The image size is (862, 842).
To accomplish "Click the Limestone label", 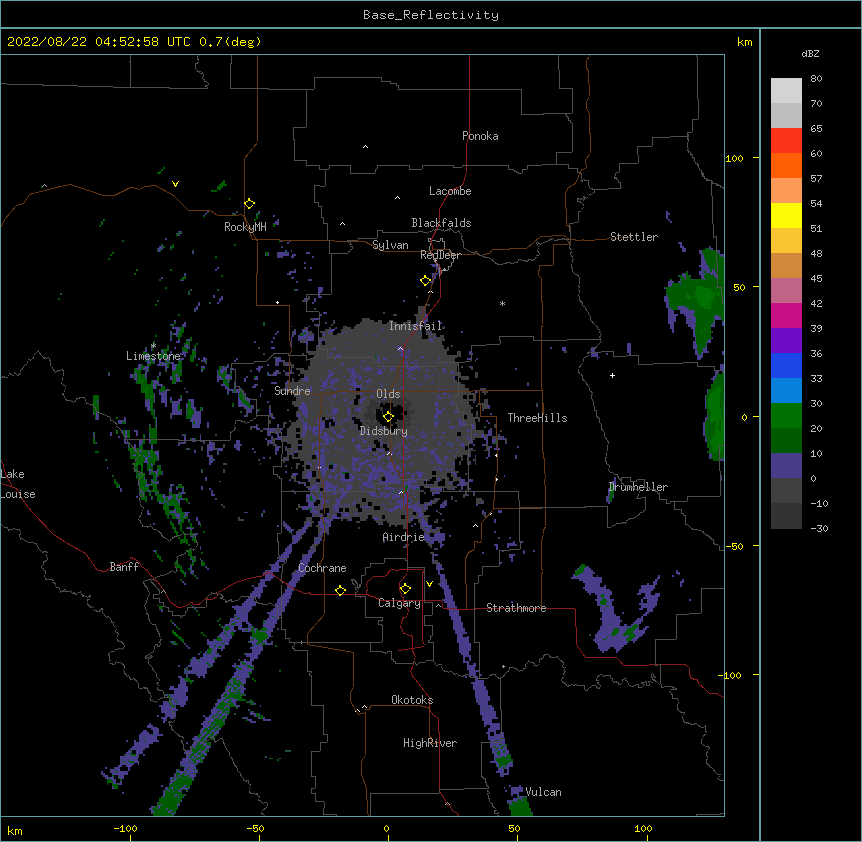I will 153,356.
